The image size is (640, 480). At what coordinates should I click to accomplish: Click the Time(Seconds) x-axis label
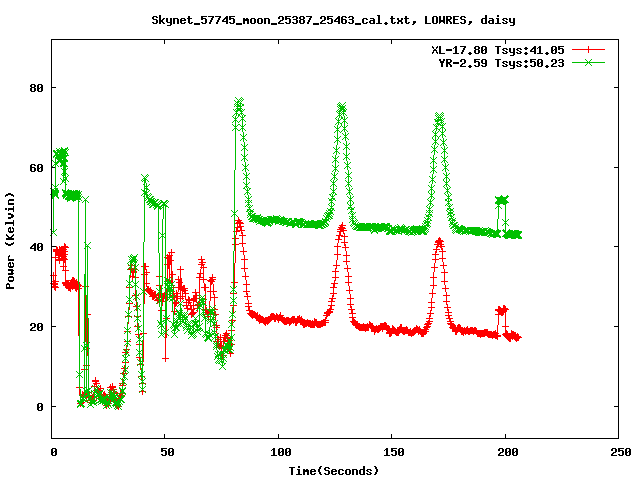click(x=333, y=471)
